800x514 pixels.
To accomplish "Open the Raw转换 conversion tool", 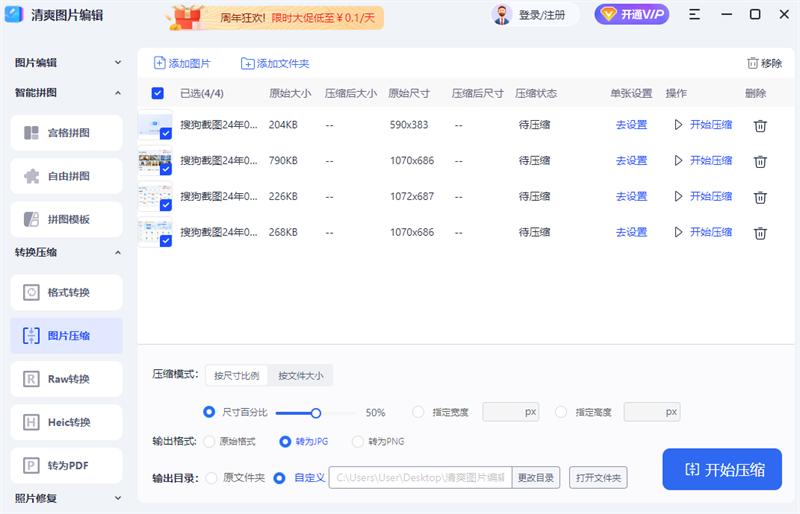I will (x=67, y=379).
